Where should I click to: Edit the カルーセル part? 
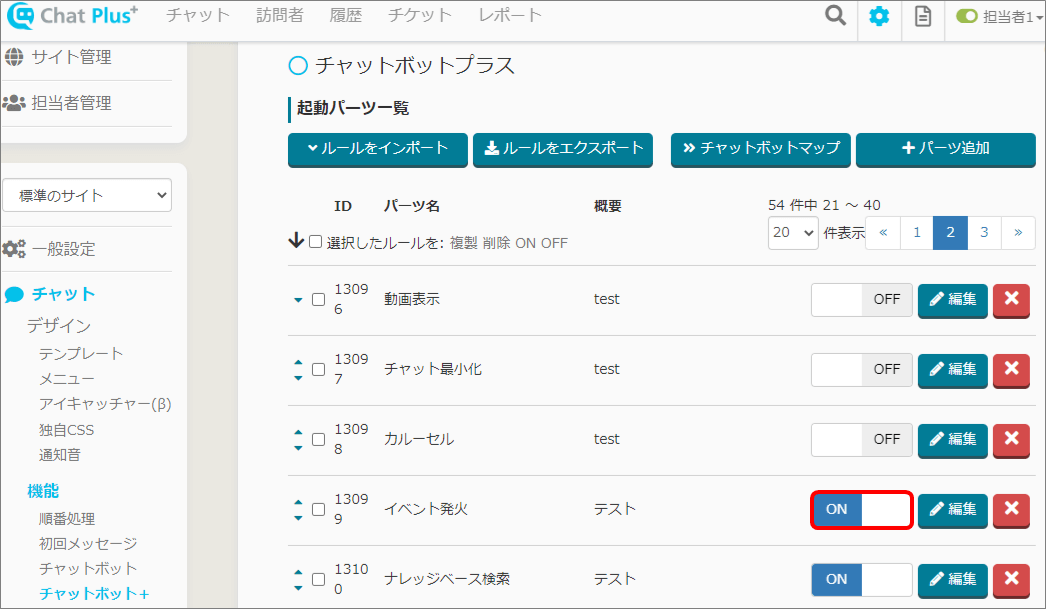pyautogui.click(x=953, y=440)
